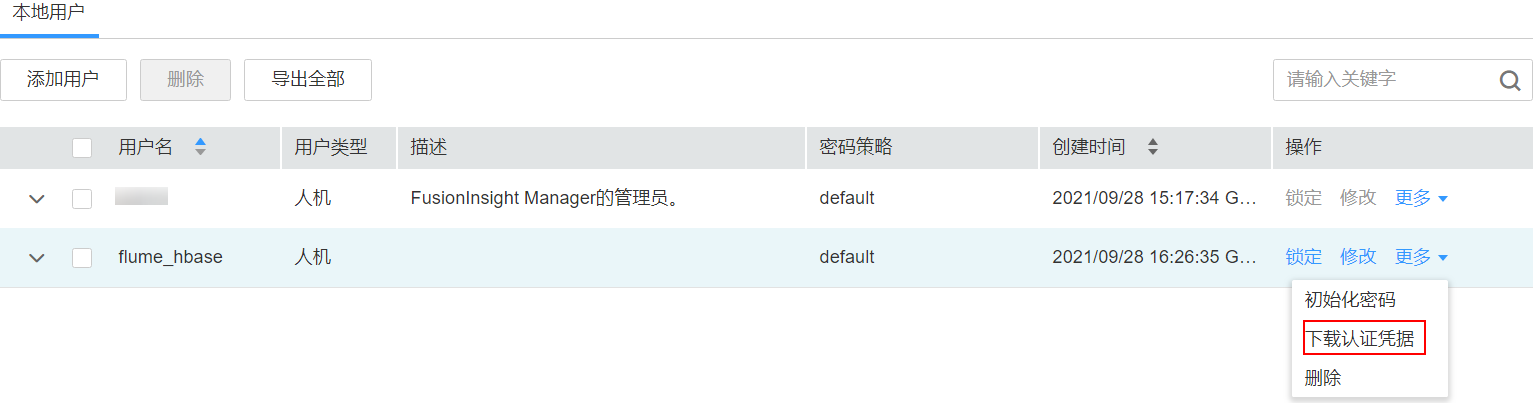The height and width of the screenshot is (403, 1534).
Task: Click 修改 link for flume_hbase
Action: [x=1358, y=257]
